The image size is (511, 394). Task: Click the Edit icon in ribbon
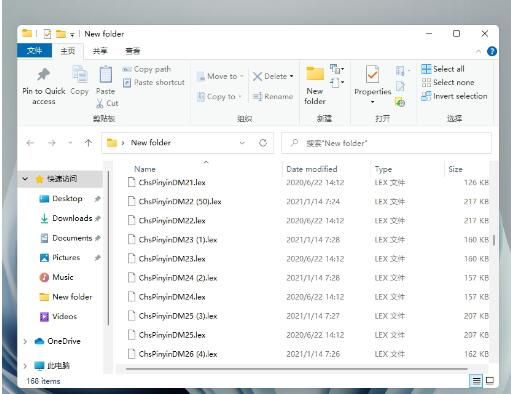pos(400,86)
